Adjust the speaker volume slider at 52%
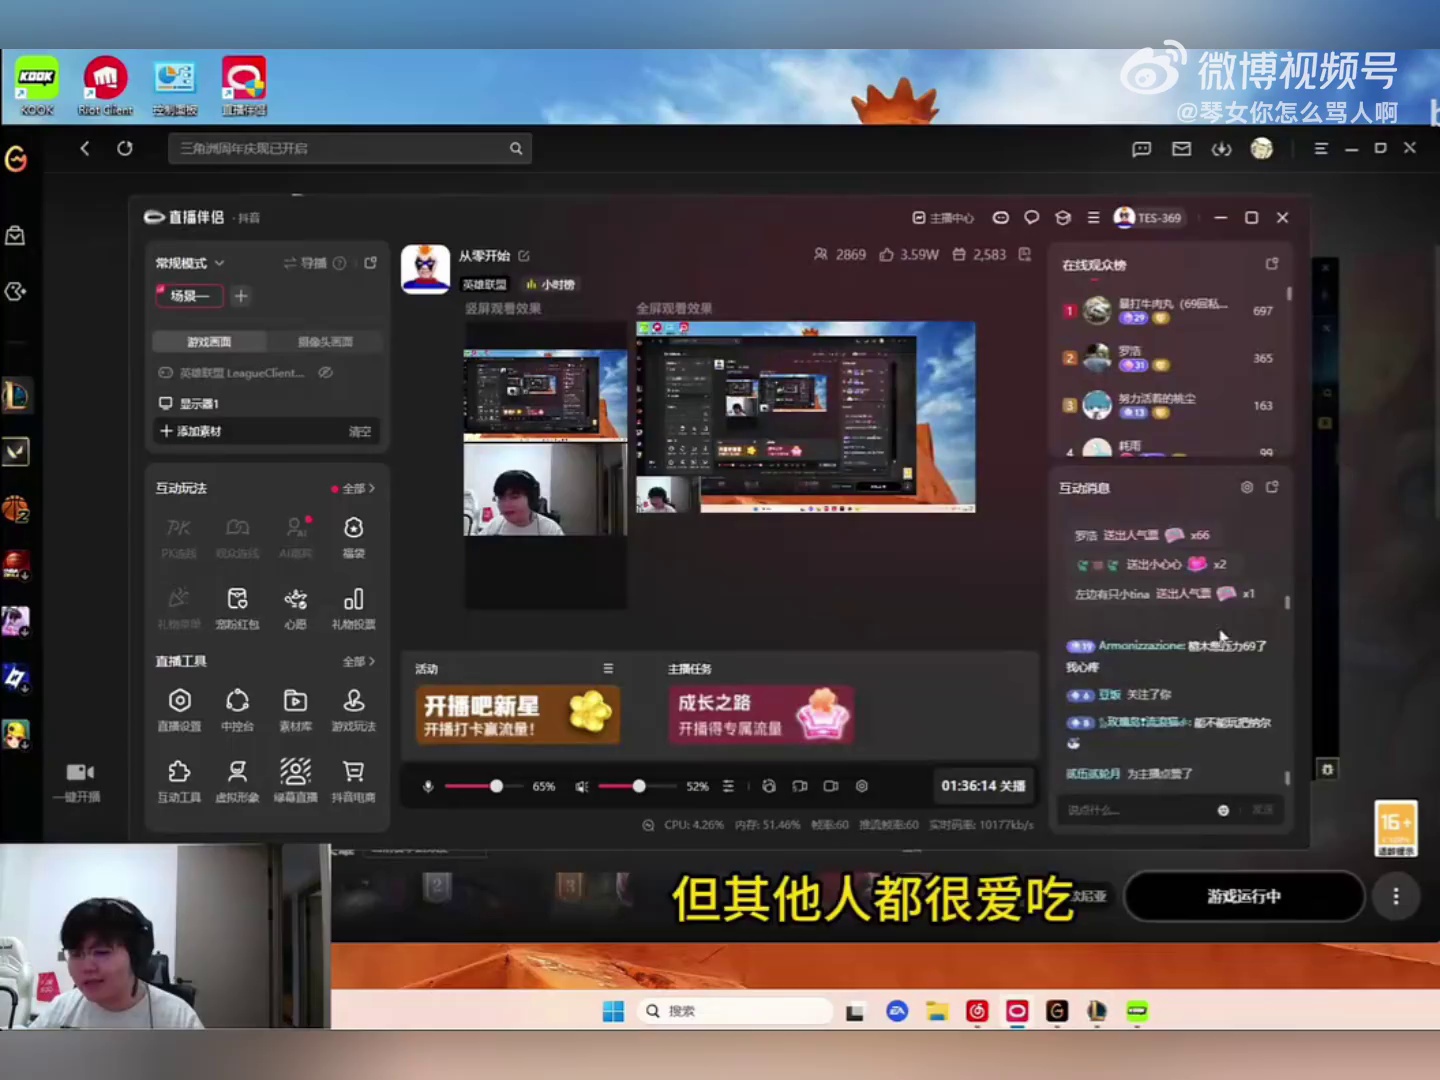This screenshot has width=1440, height=1080. [x=637, y=786]
